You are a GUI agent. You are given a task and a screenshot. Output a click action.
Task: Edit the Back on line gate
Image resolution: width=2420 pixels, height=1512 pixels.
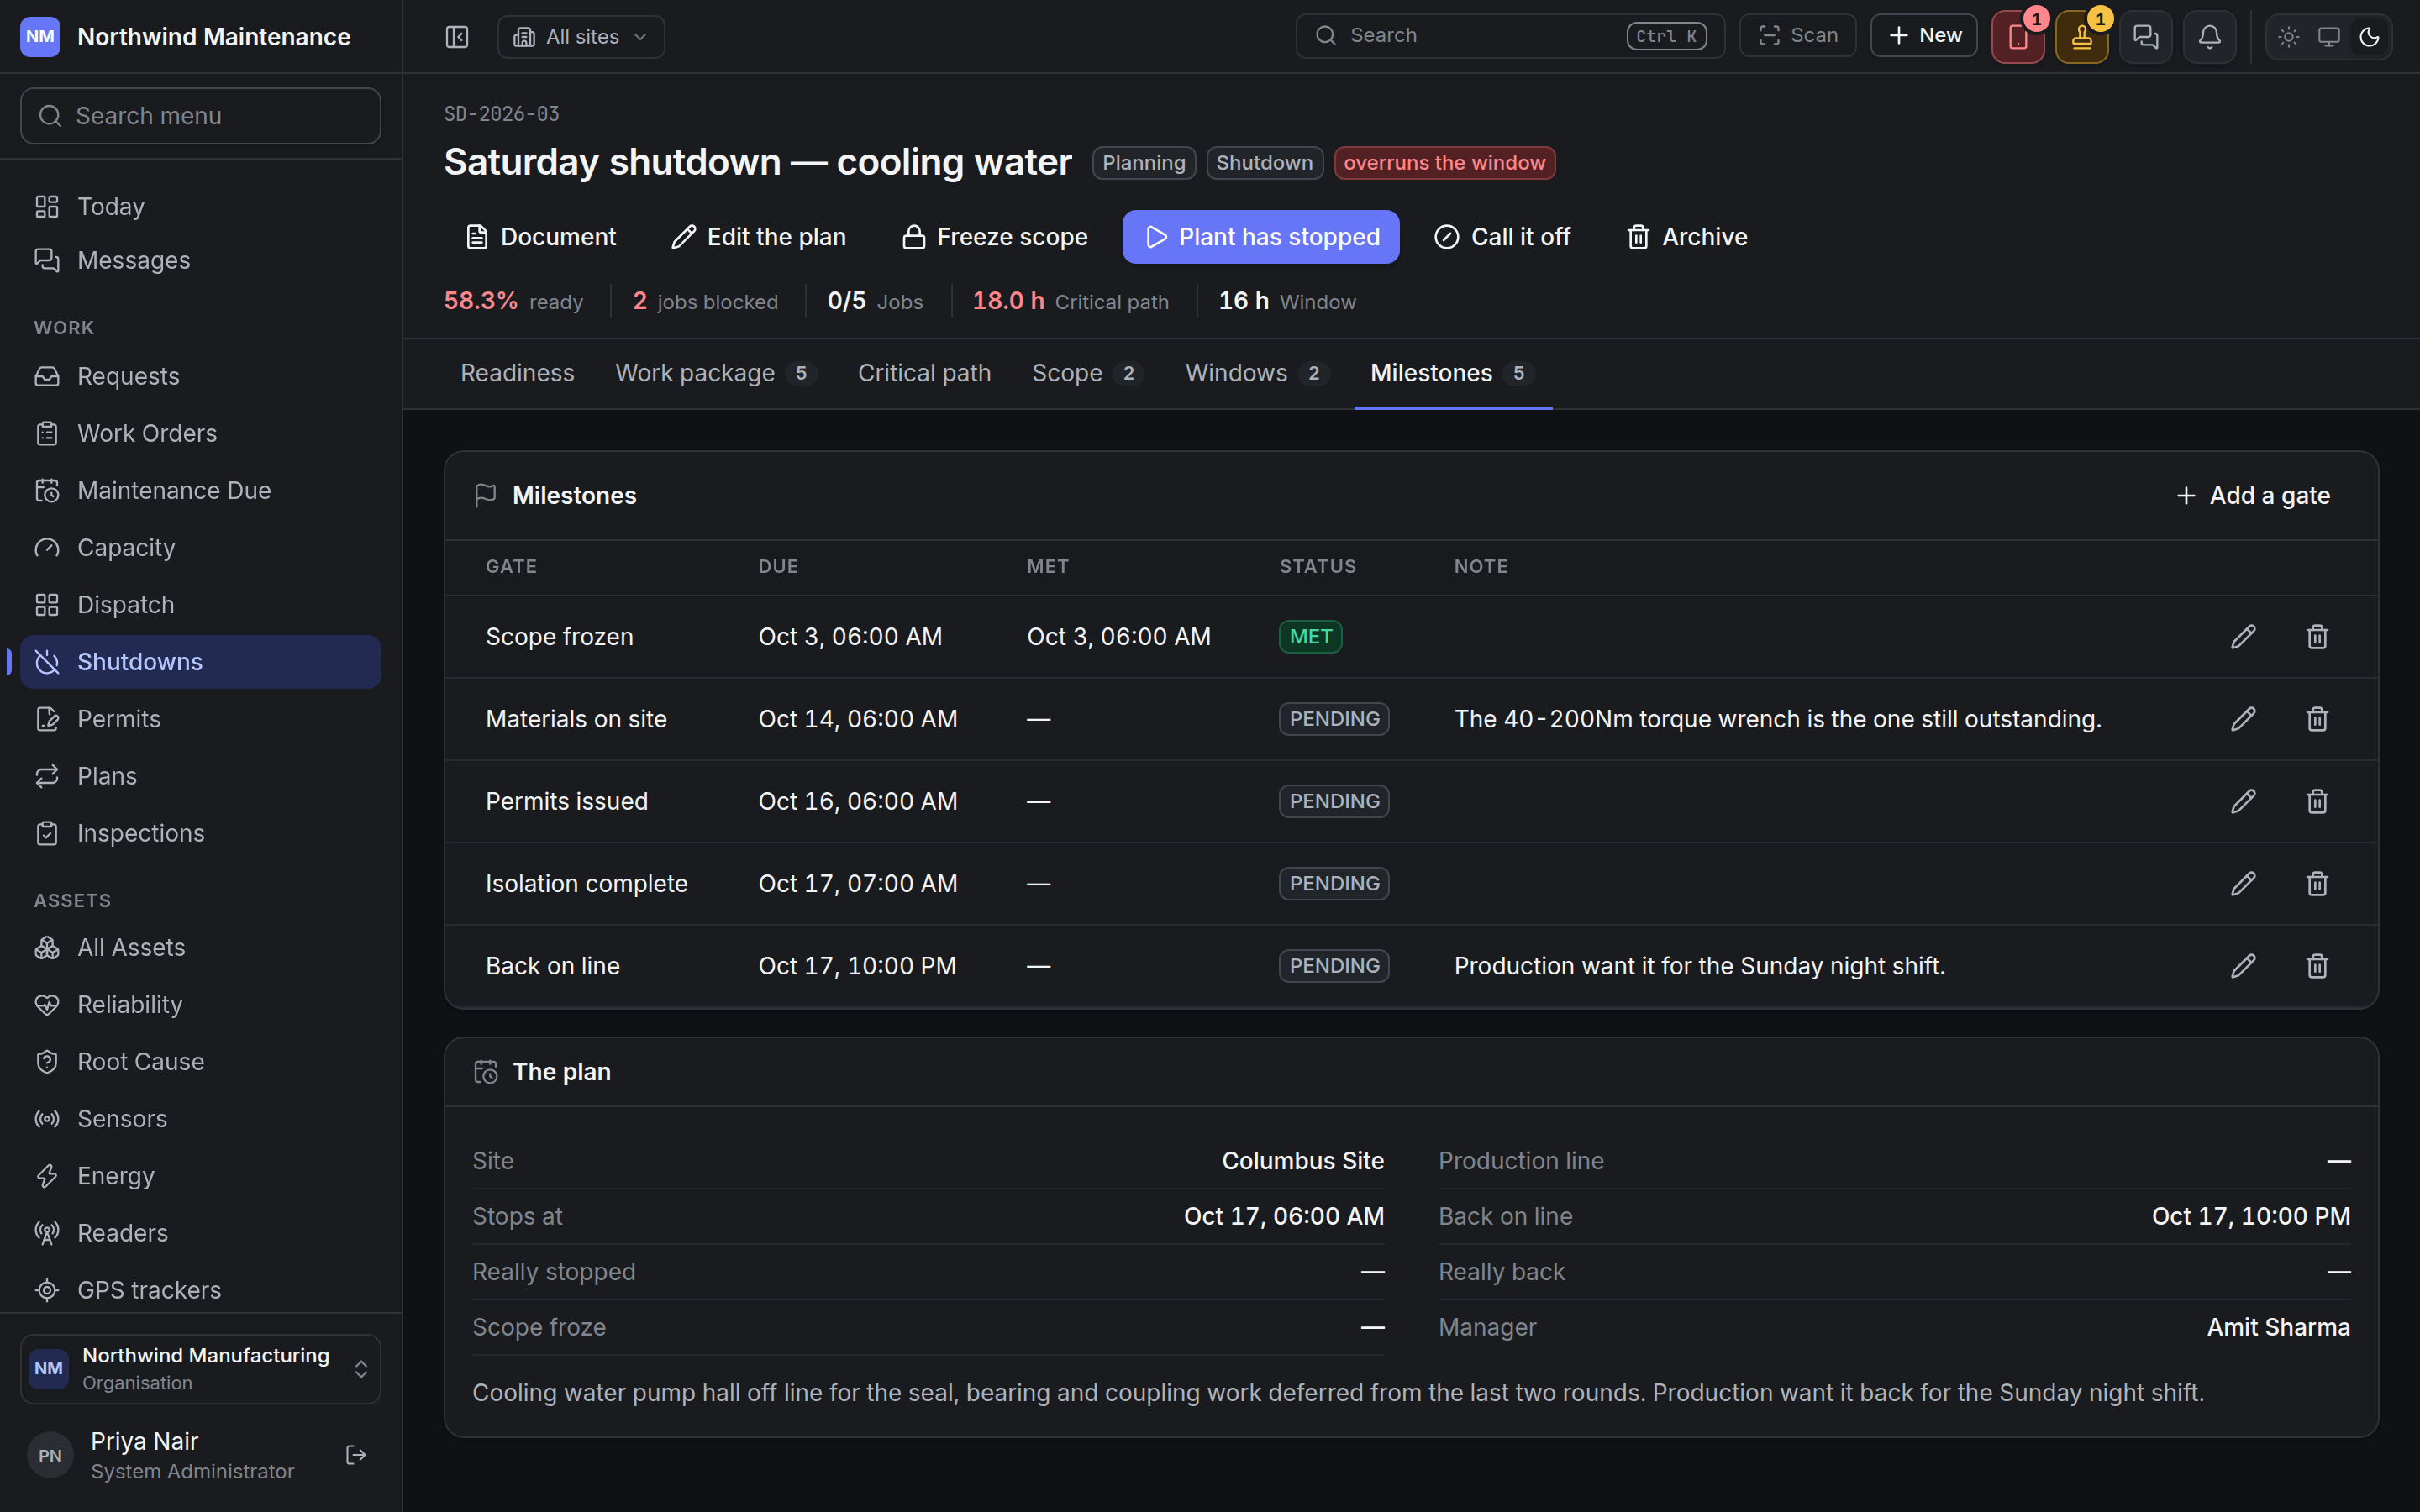pyautogui.click(x=2243, y=966)
